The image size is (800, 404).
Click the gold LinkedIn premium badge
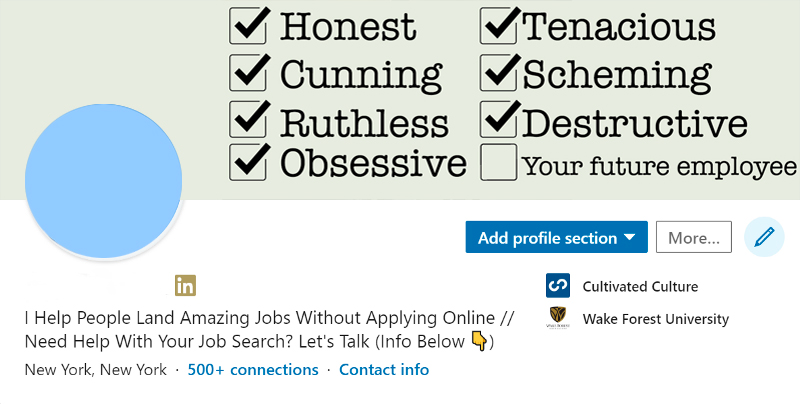185,285
